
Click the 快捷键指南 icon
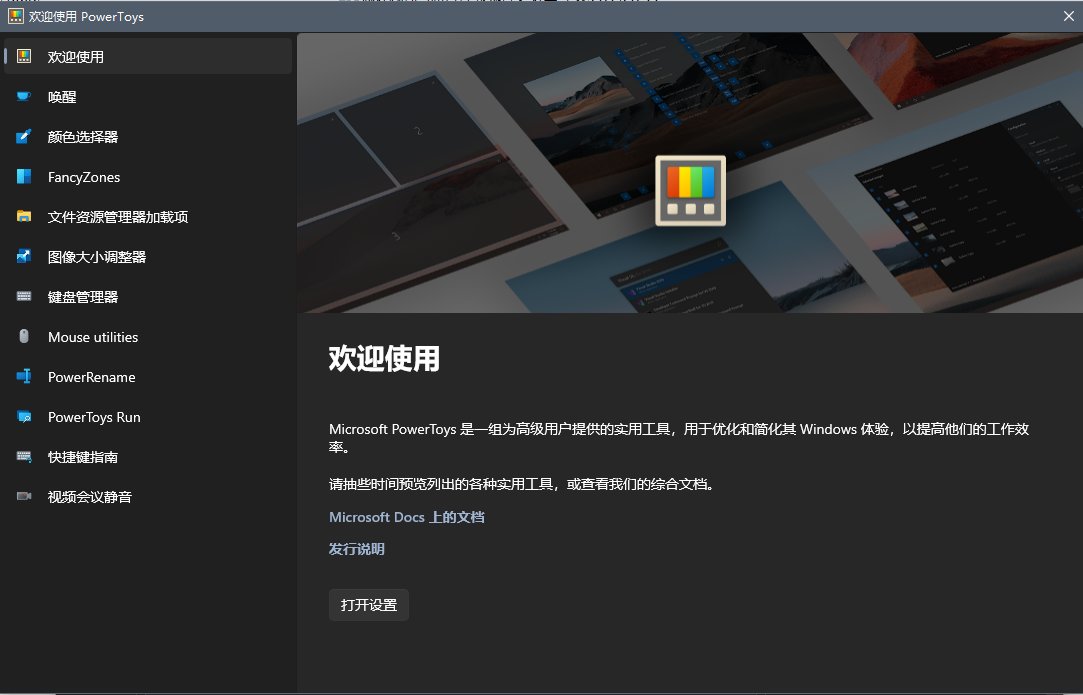coord(24,457)
